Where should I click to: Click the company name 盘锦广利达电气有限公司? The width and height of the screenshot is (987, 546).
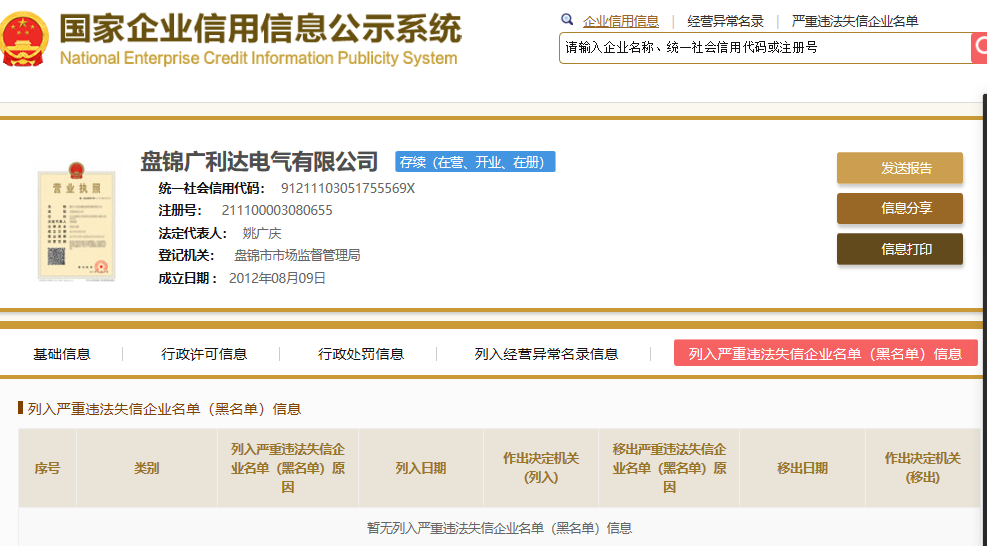click(259, 162)
